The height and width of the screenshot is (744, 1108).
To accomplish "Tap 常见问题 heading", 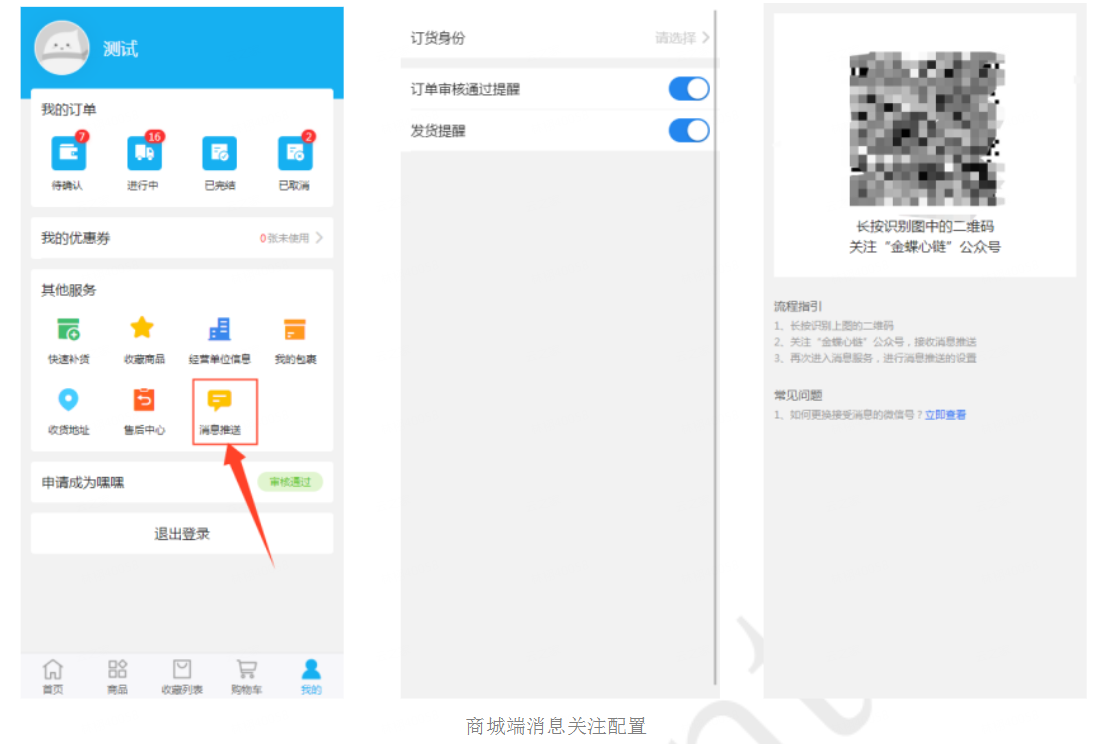I will (x=798, y=395).
